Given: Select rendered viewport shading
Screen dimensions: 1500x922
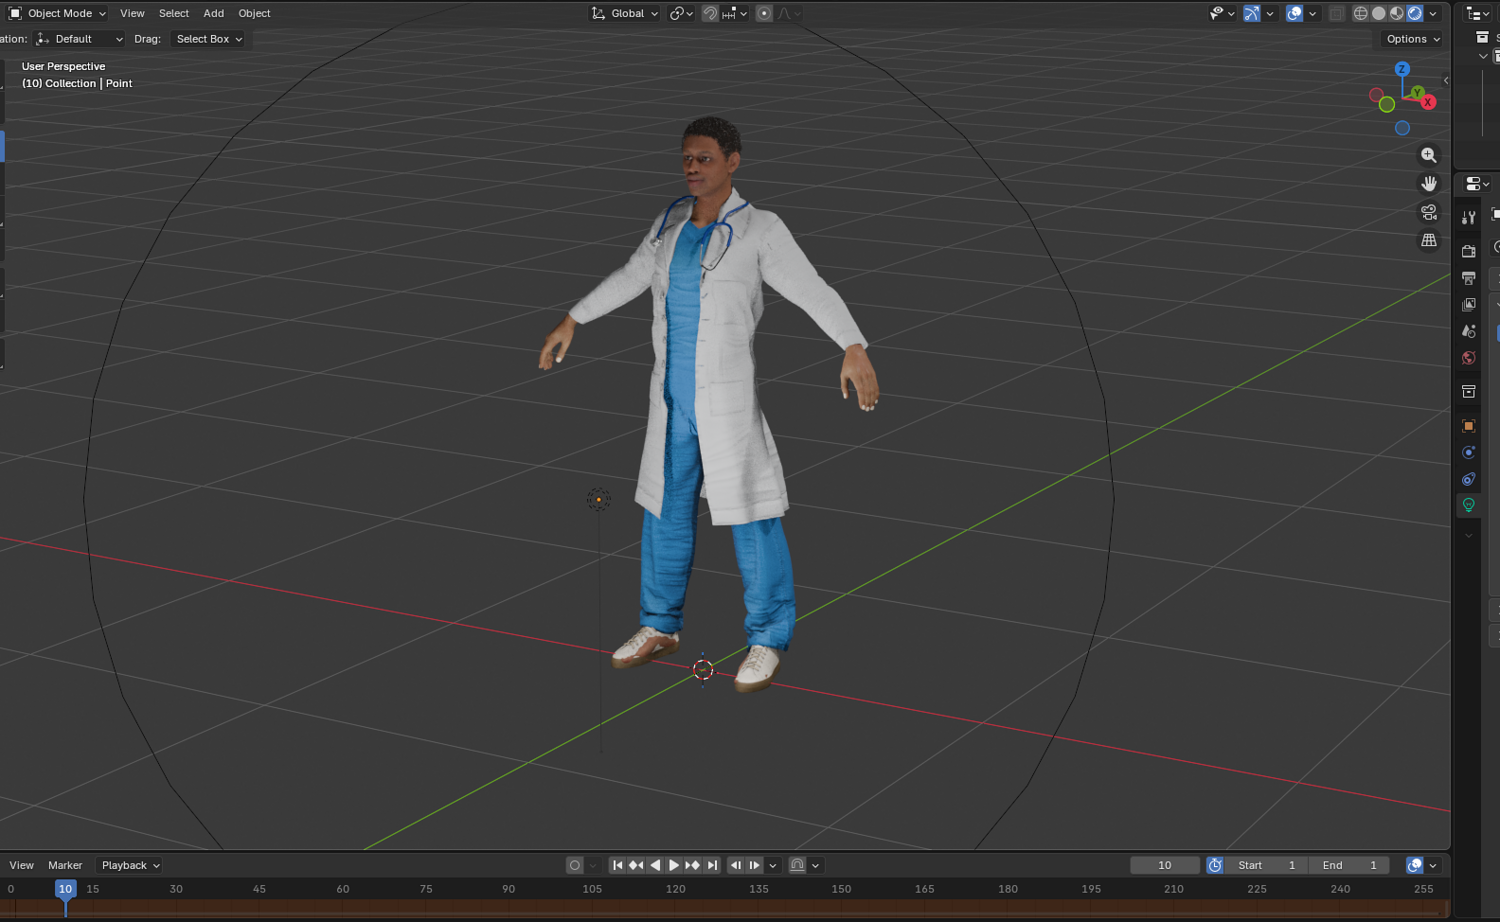Looking at the screenshot, I should click(x=1415, y=13).
